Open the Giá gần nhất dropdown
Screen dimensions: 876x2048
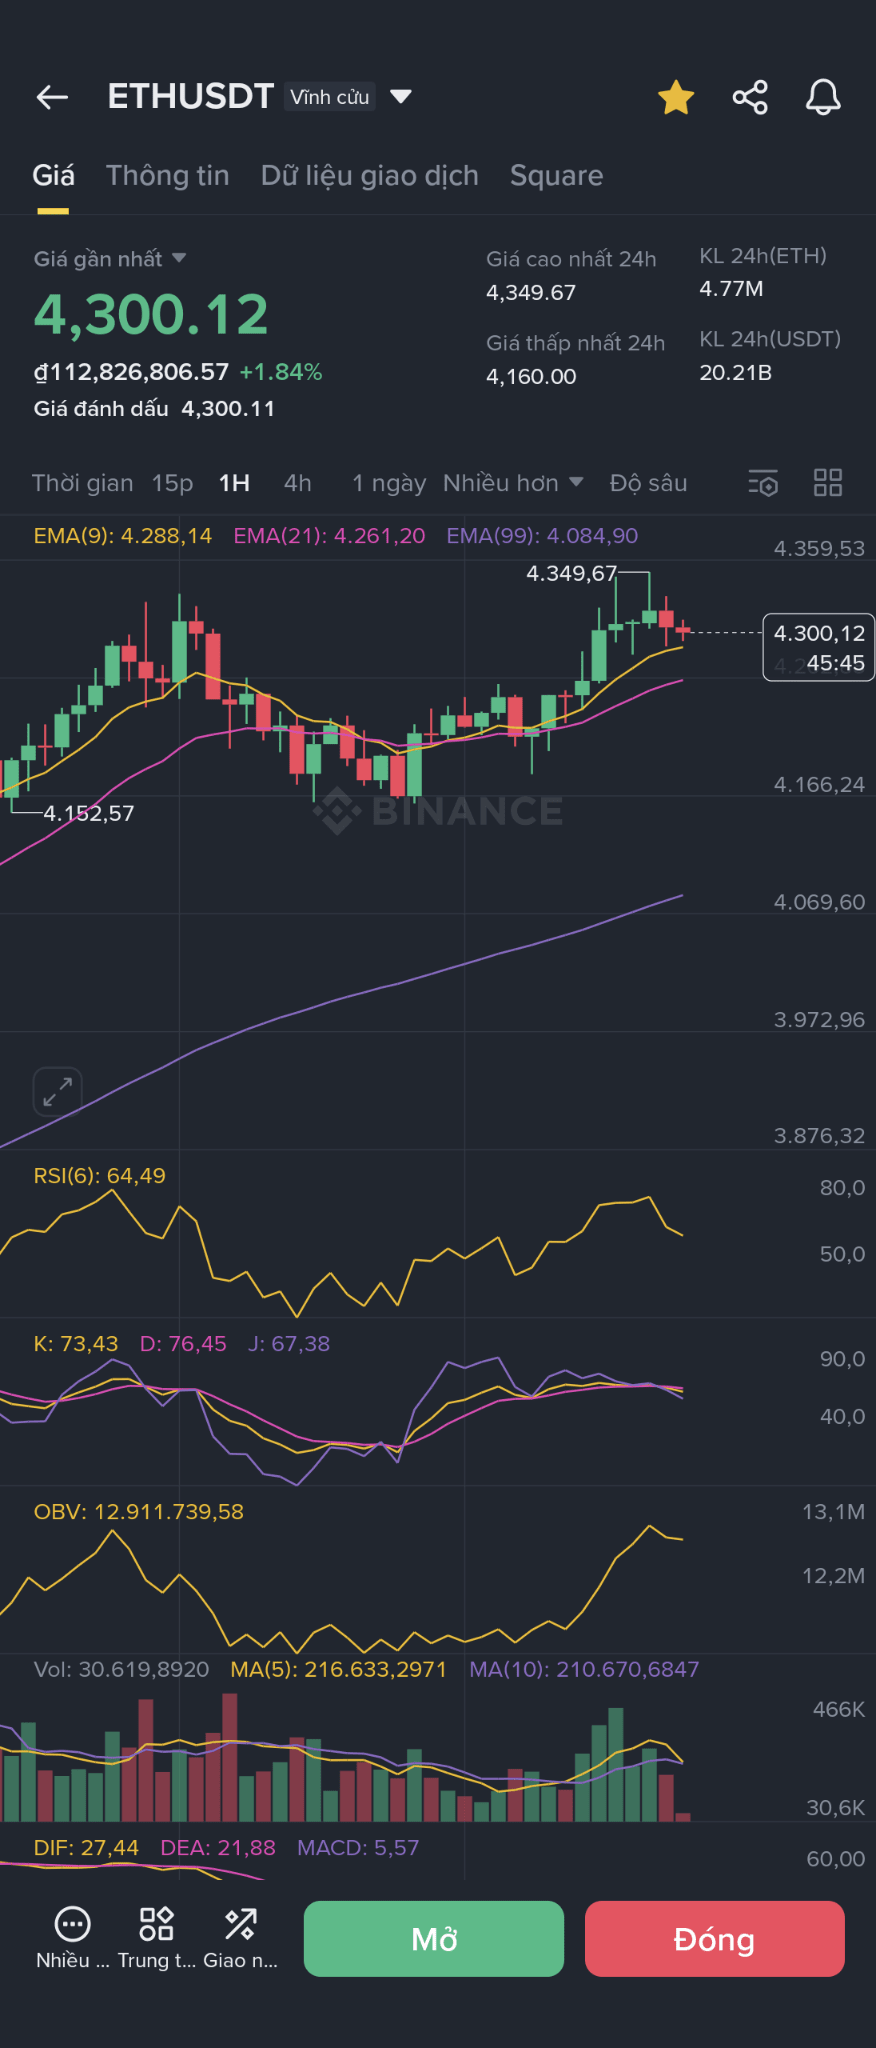[x=110, y=259]
